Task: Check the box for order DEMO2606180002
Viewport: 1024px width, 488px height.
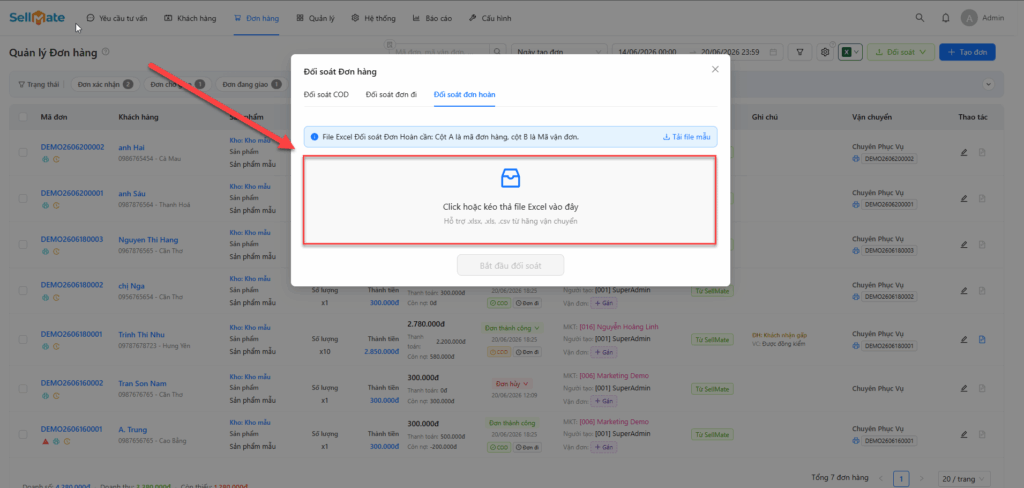Action: point(24,291)
